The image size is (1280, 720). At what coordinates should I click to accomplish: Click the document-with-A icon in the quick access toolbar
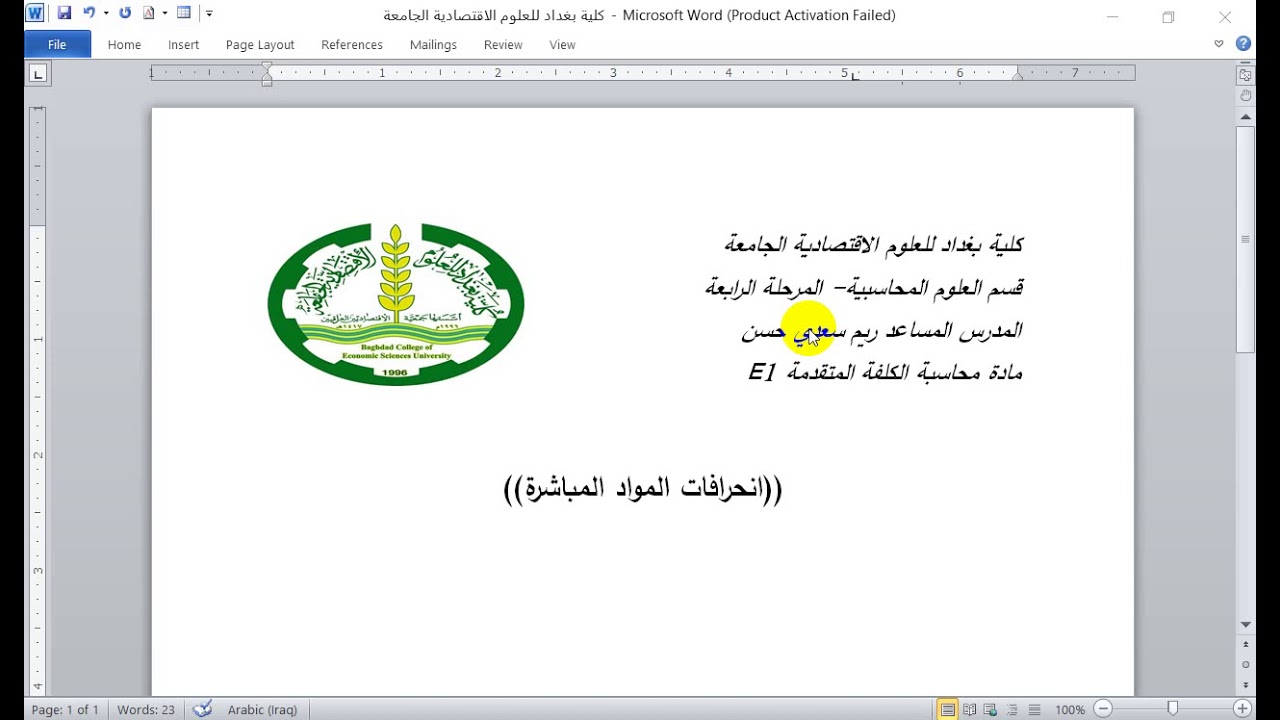pyautogui.click(x=150, y=14)
